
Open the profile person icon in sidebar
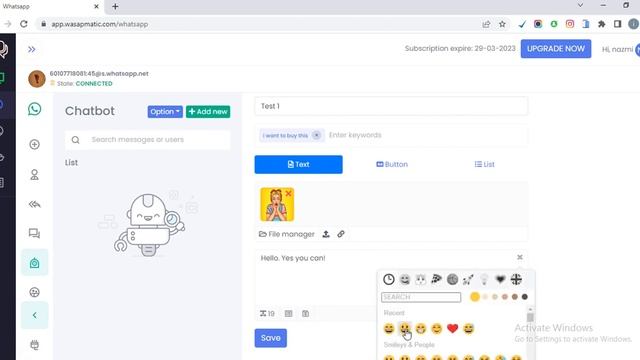tap(35, 175)
